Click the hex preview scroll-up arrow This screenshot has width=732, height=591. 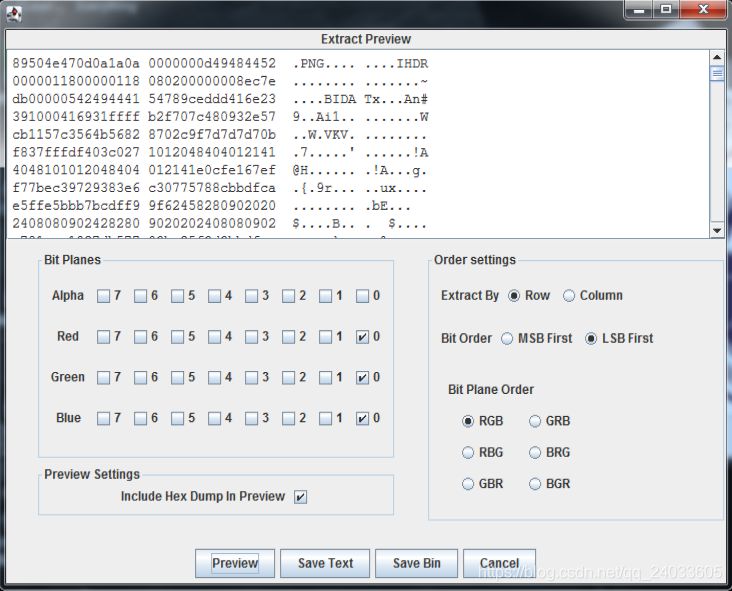click(x=717, y=57)
